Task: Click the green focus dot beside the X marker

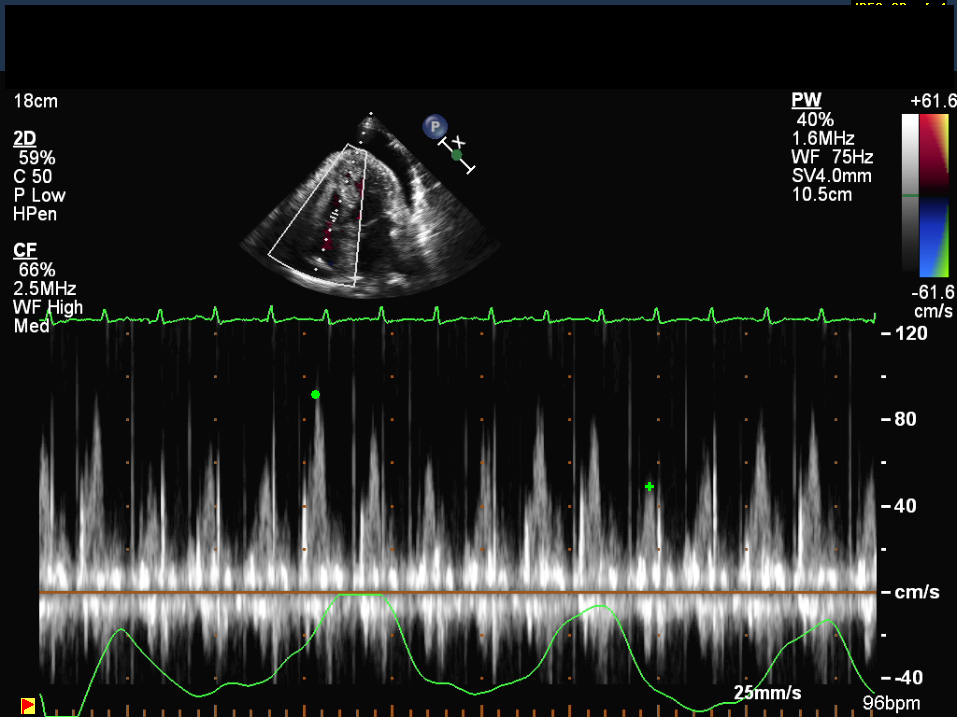Action: coord(457,155)
